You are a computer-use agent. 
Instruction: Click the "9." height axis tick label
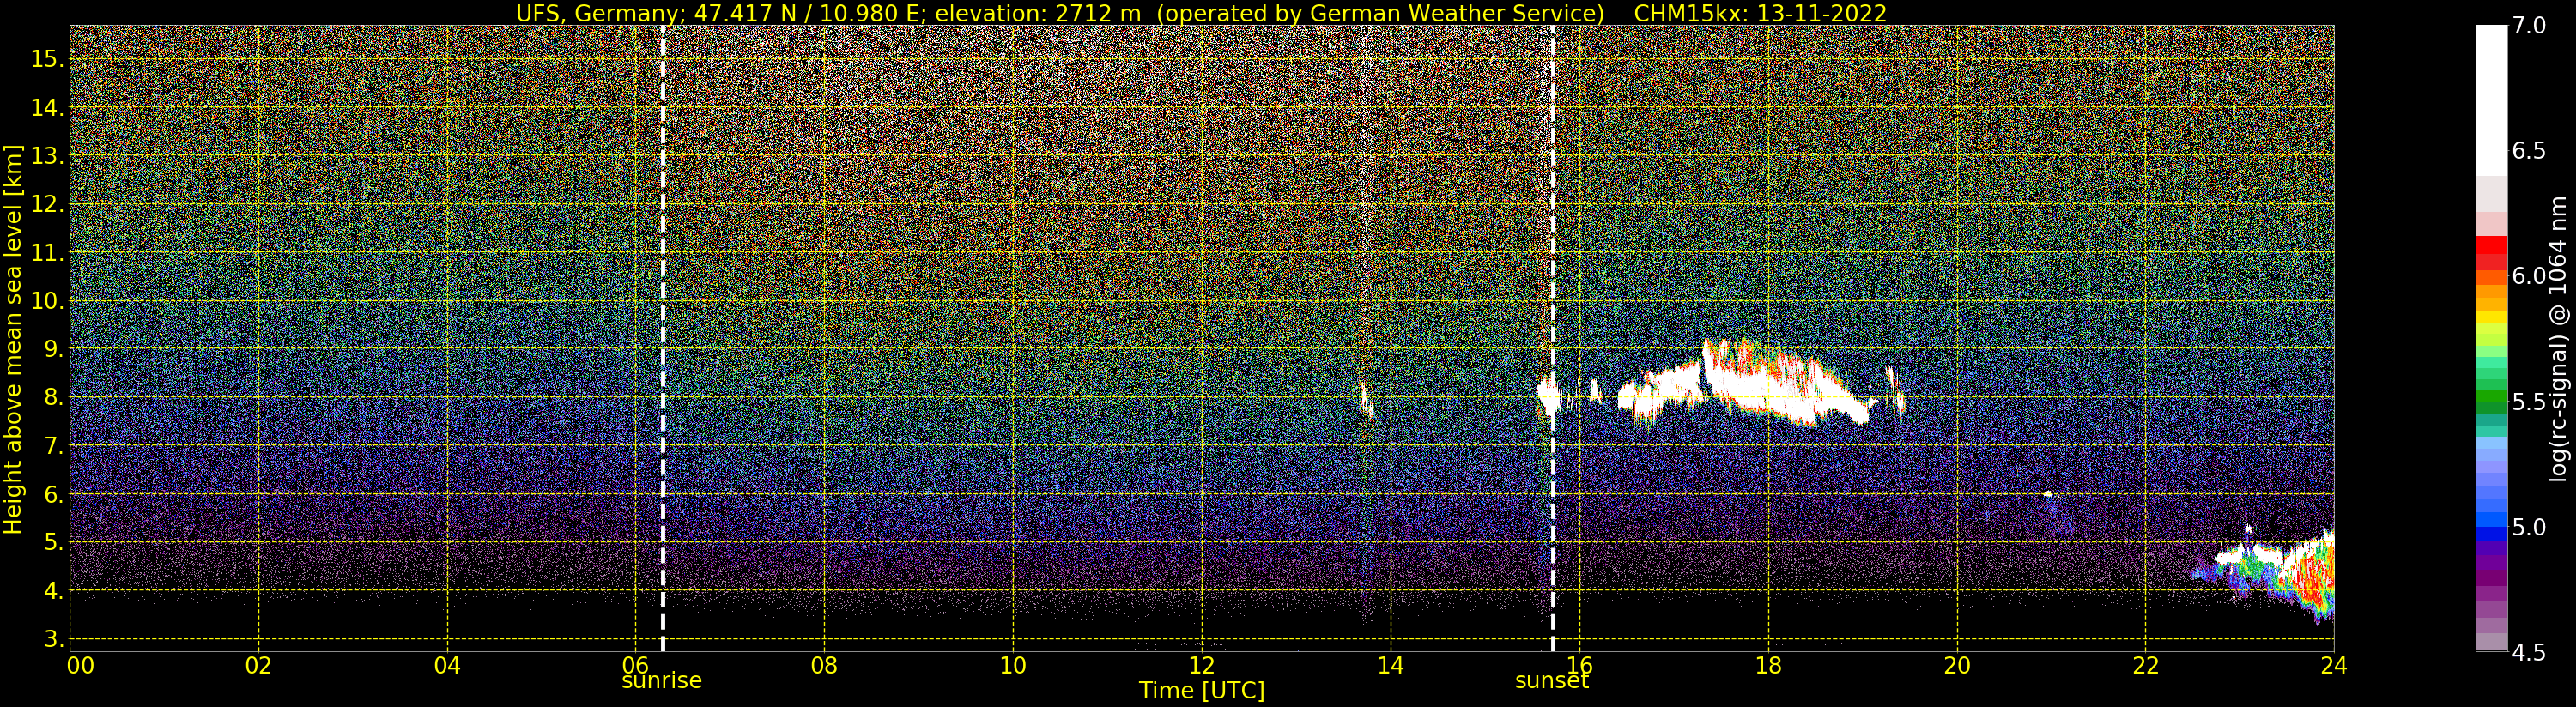[x=53, y=349]
